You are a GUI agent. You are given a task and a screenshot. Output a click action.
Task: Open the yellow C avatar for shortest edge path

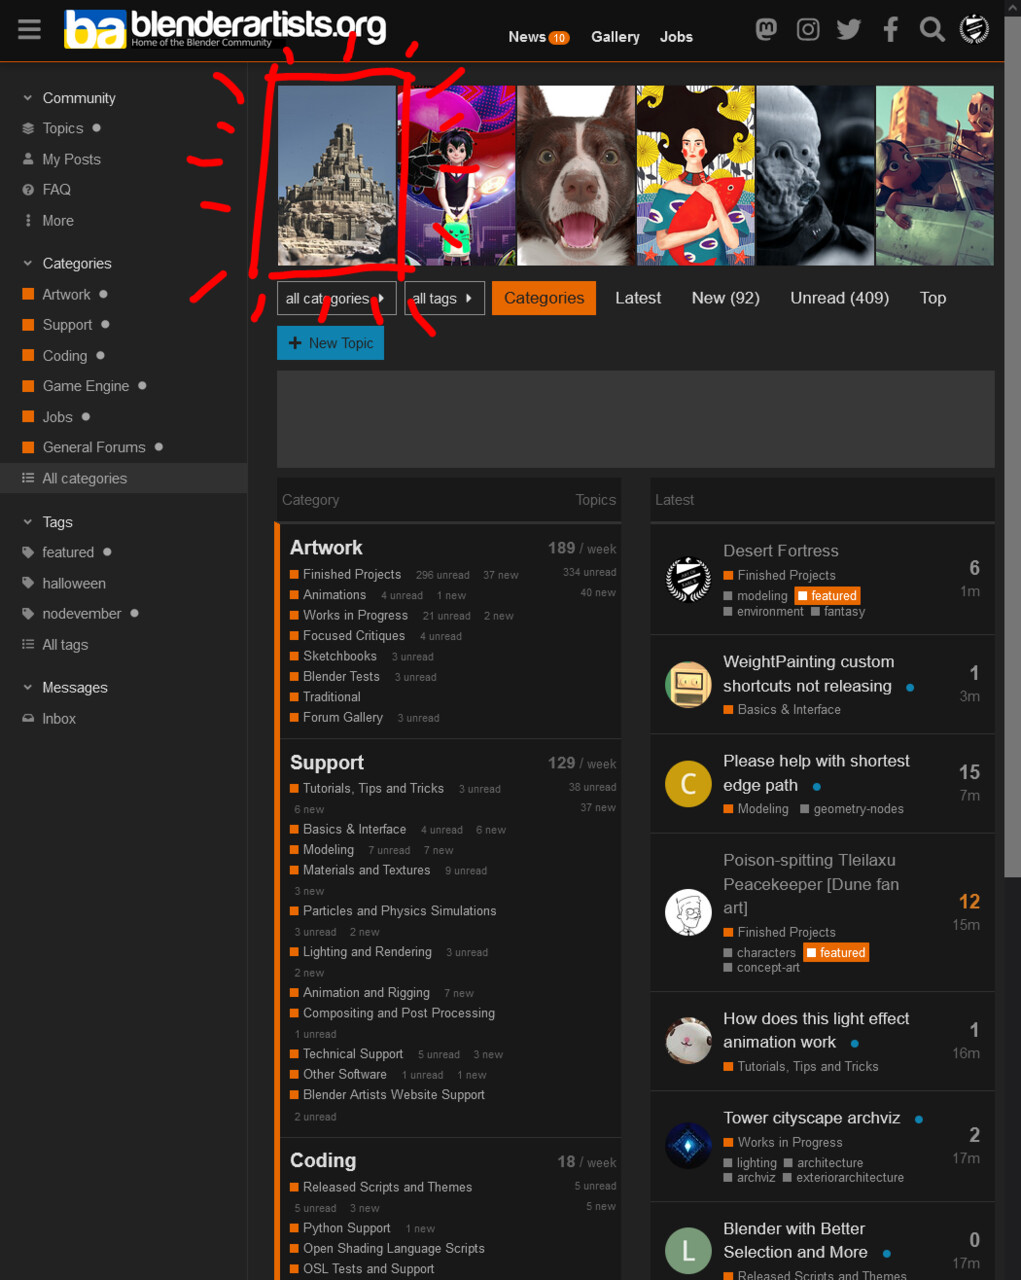coord(689,783)
